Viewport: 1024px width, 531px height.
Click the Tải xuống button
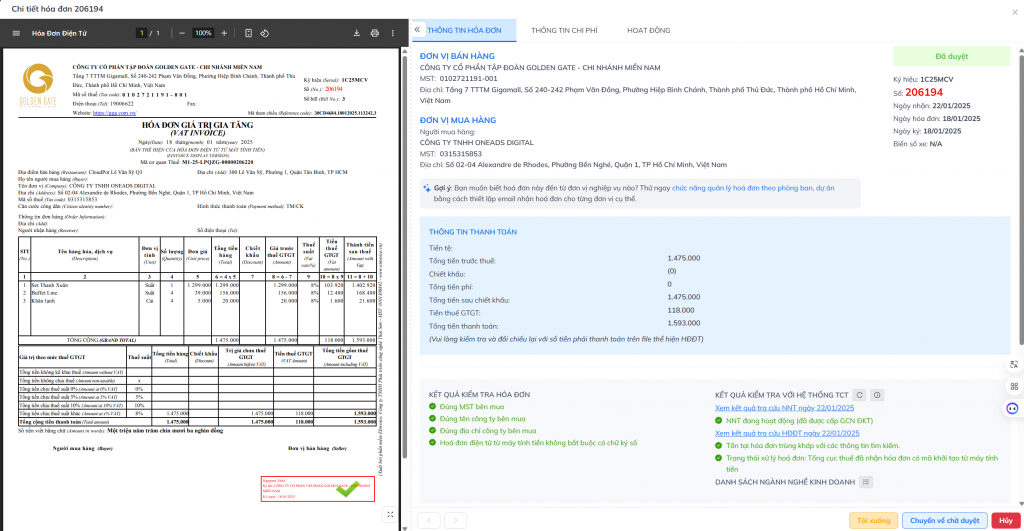(x=873, y=521)
